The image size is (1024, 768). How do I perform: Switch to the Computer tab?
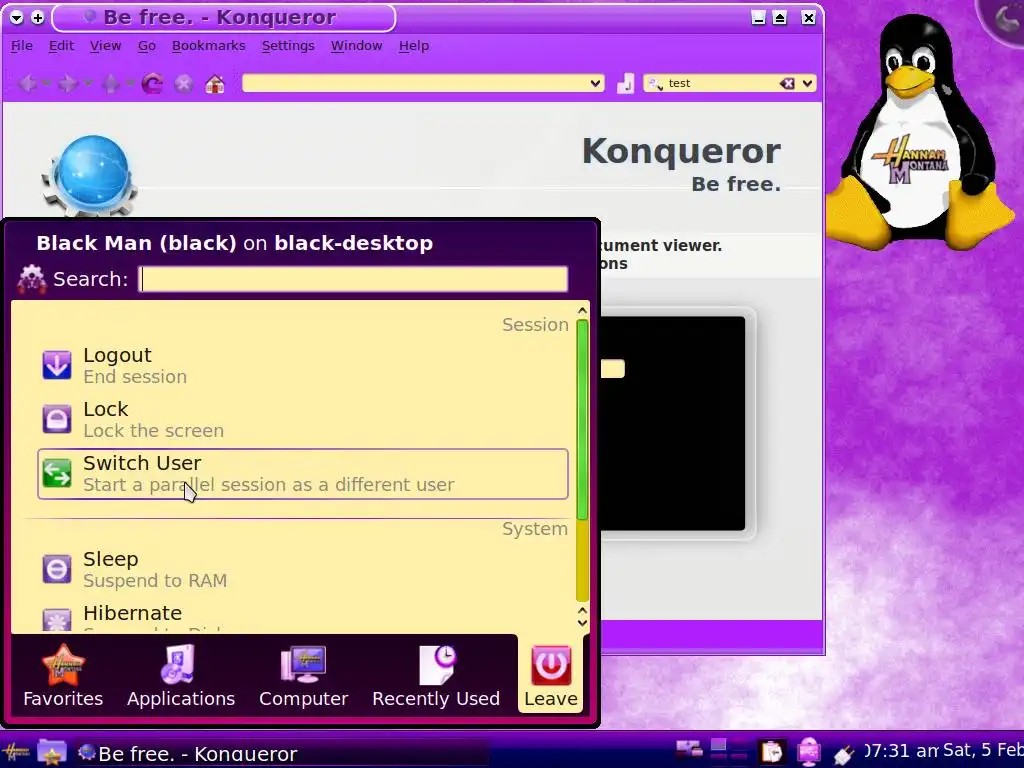304,676
